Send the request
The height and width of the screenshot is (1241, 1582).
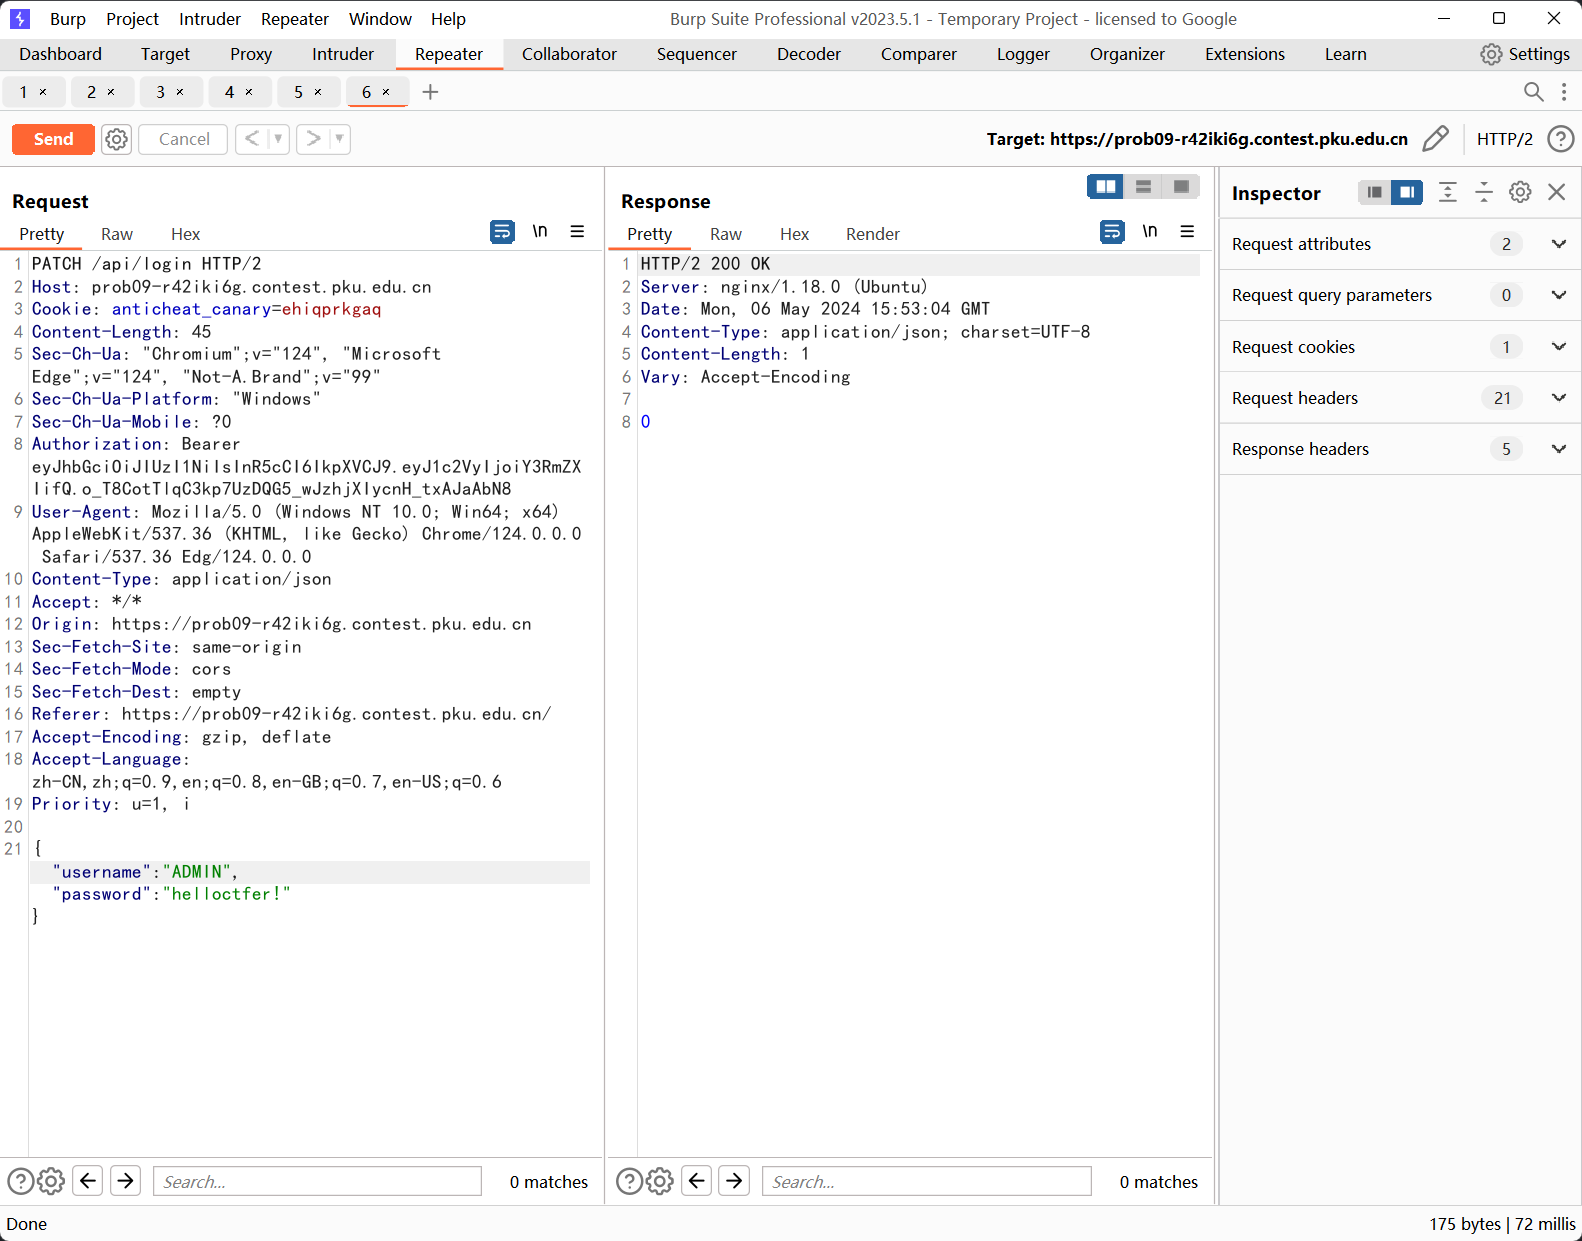tap(53, 139)
